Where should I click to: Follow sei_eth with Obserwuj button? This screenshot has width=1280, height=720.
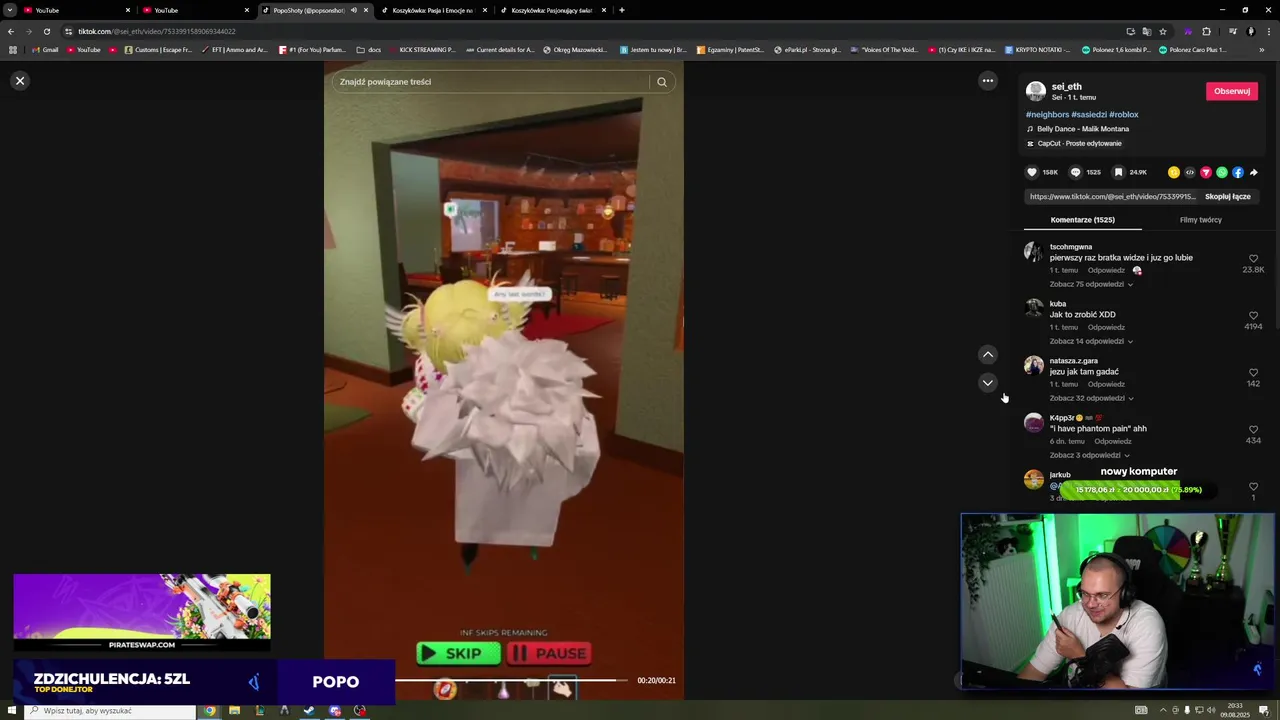point(1231,91)
